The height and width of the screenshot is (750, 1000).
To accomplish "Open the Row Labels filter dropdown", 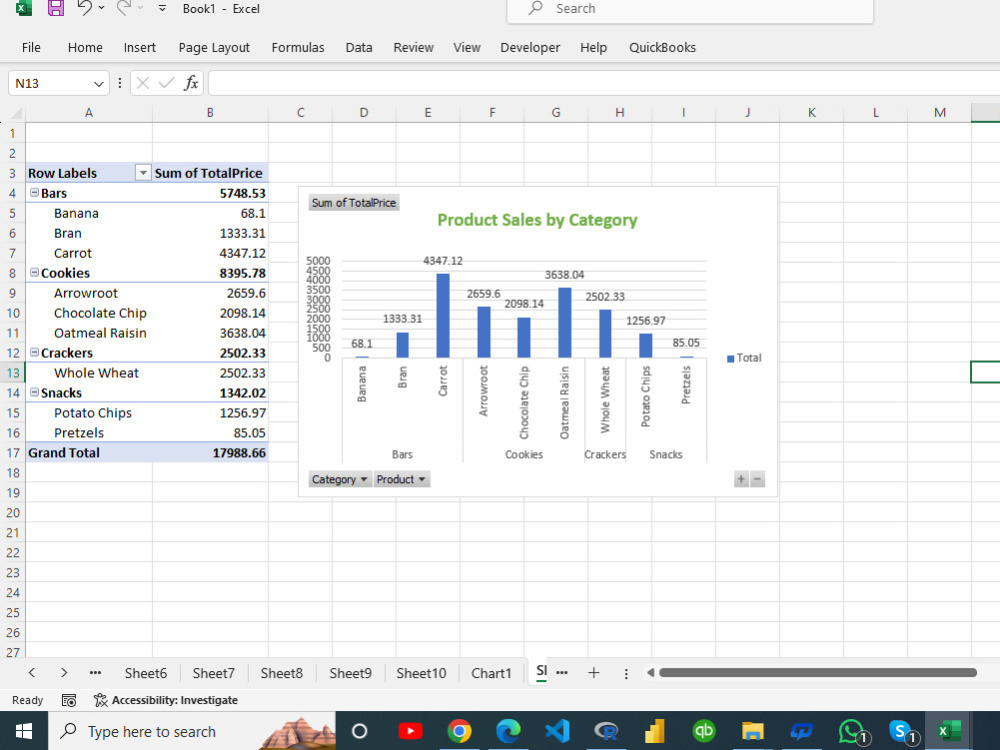I will tap(143, 172).
